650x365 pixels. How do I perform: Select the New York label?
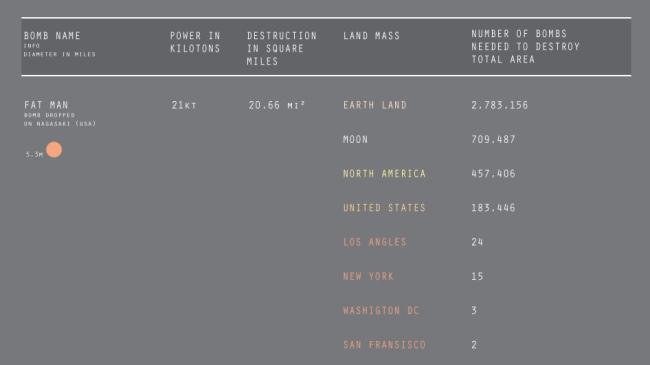click(x=368, y=276)
